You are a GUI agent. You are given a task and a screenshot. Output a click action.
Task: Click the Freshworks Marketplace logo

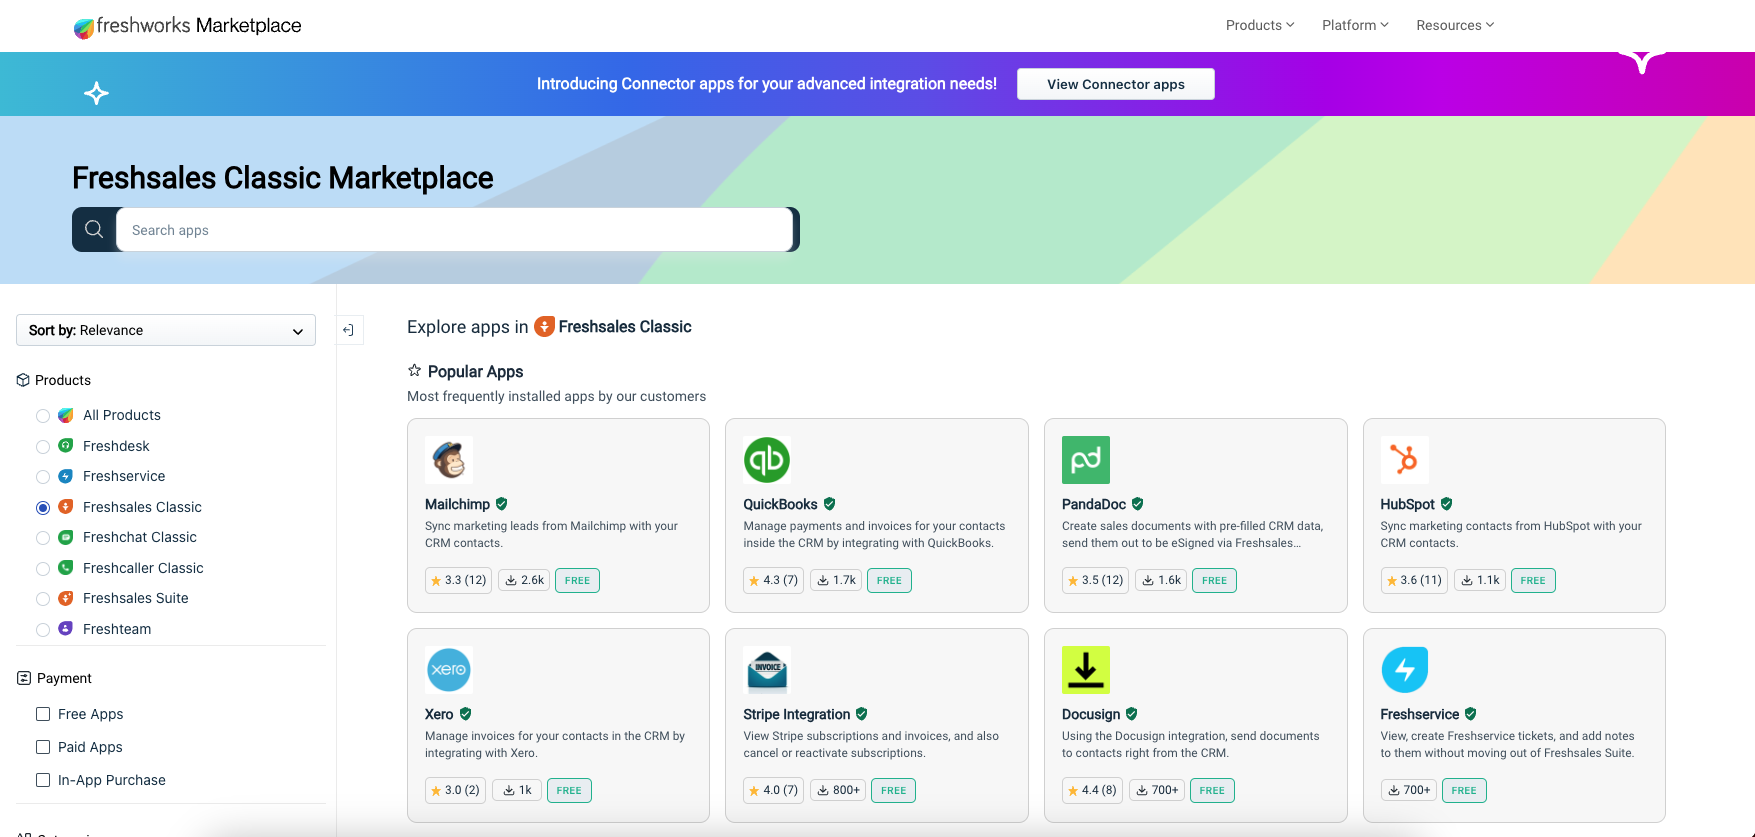tap(188, 26)
